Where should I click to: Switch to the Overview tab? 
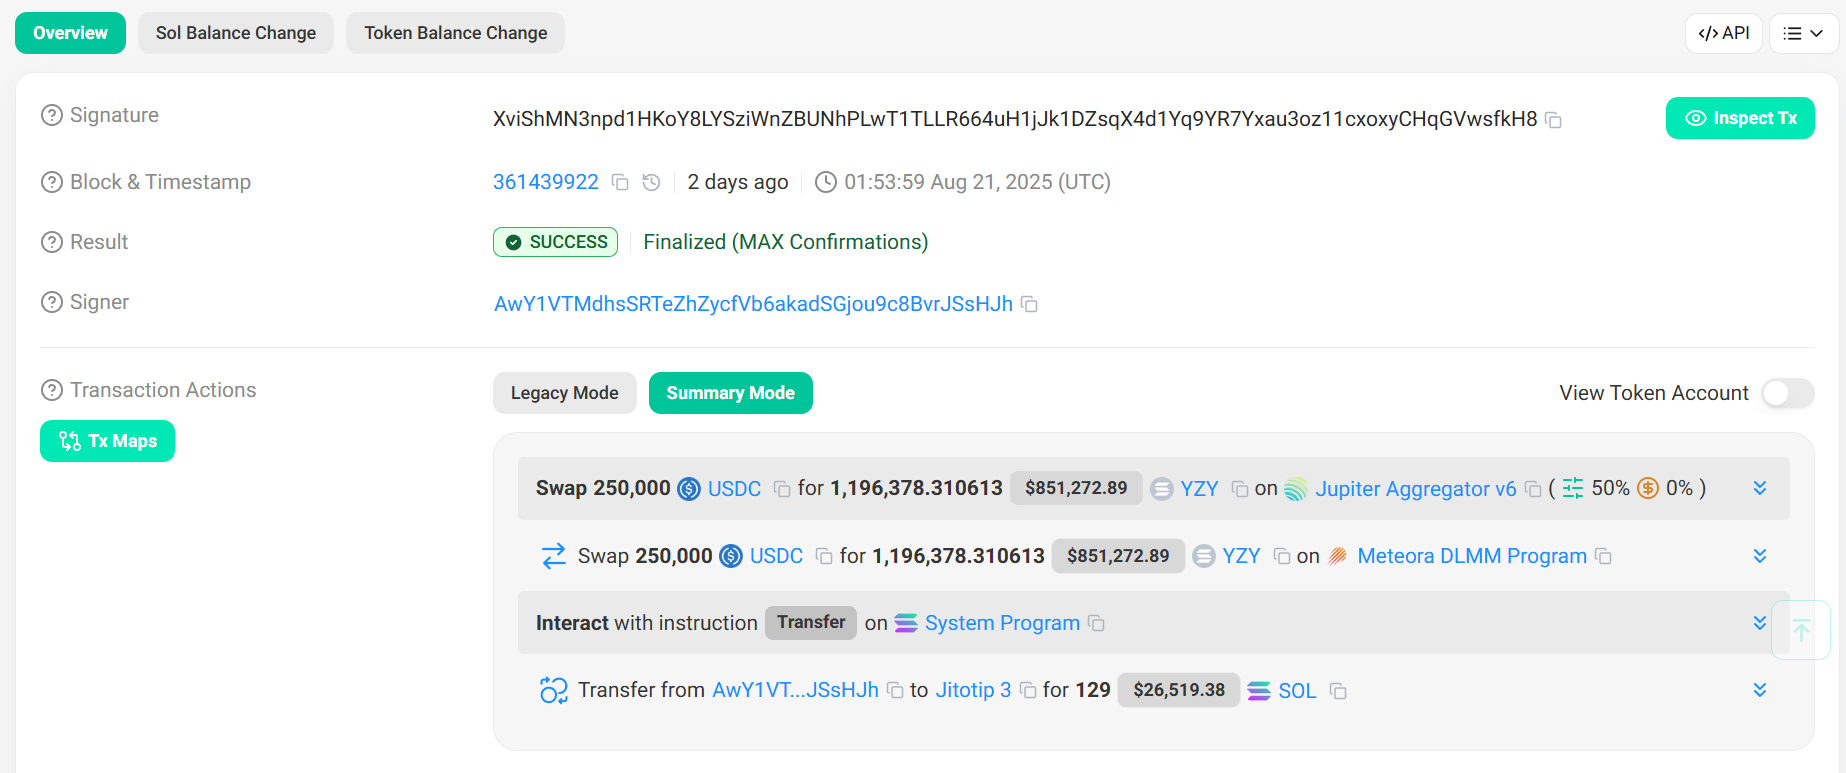(x=70, y=33)
